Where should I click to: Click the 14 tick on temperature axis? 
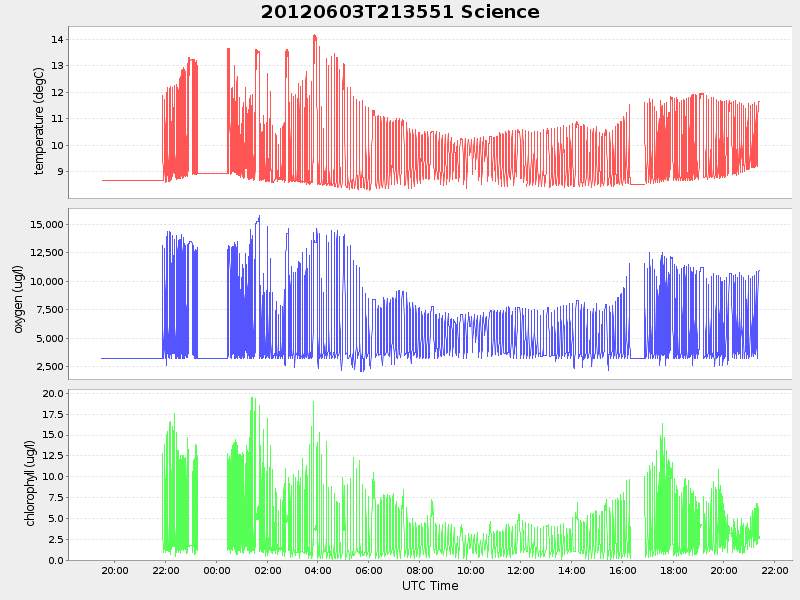click(x=57, y=40)
